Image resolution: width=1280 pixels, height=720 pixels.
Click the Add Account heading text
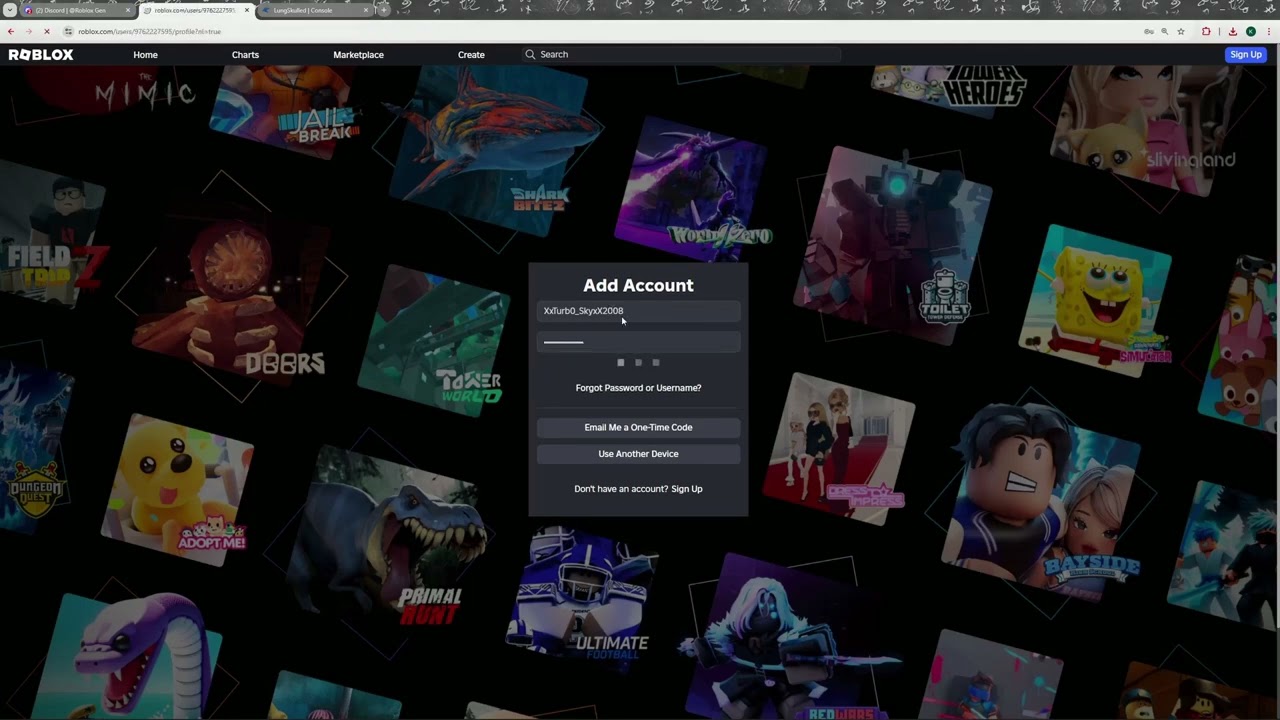638,286
